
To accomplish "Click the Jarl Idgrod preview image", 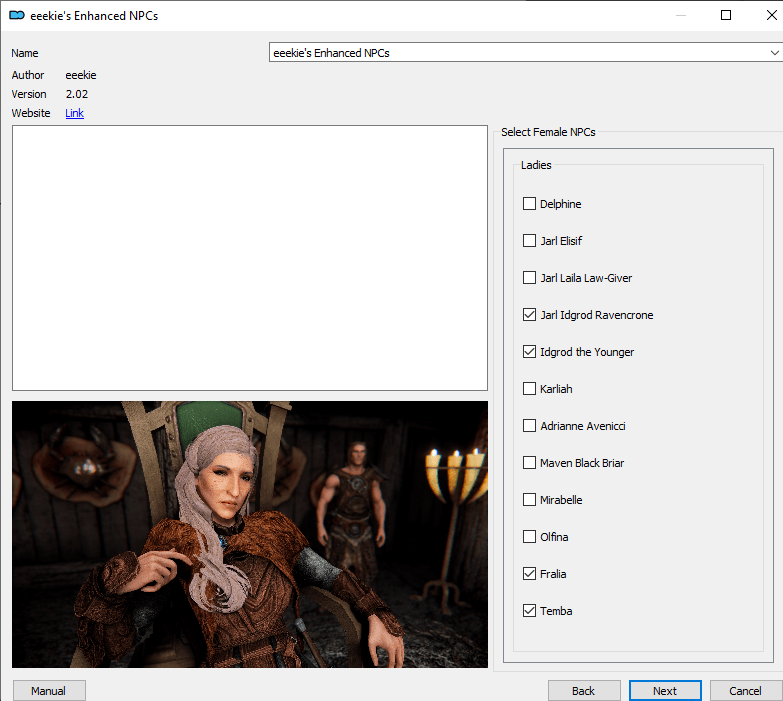I will (x=250, y=534).
